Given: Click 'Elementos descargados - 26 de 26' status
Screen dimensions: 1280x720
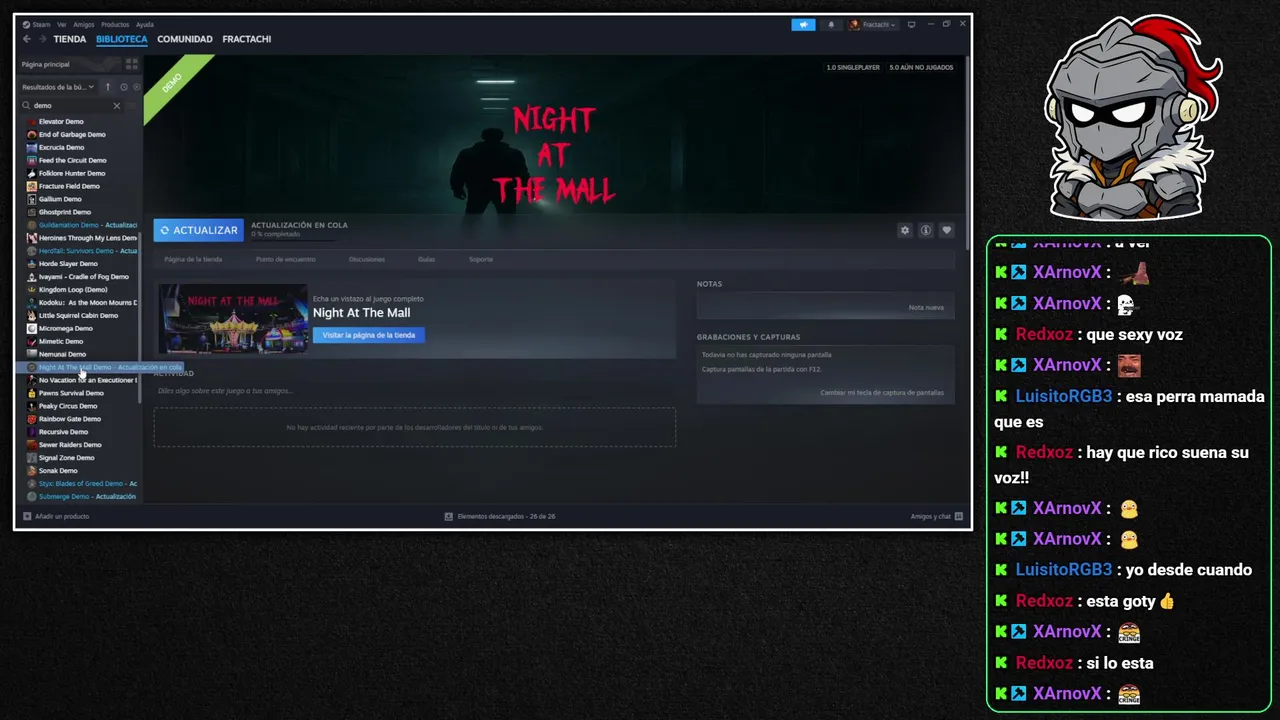Looking at the screenshot, I should click(x=506, y=516).
